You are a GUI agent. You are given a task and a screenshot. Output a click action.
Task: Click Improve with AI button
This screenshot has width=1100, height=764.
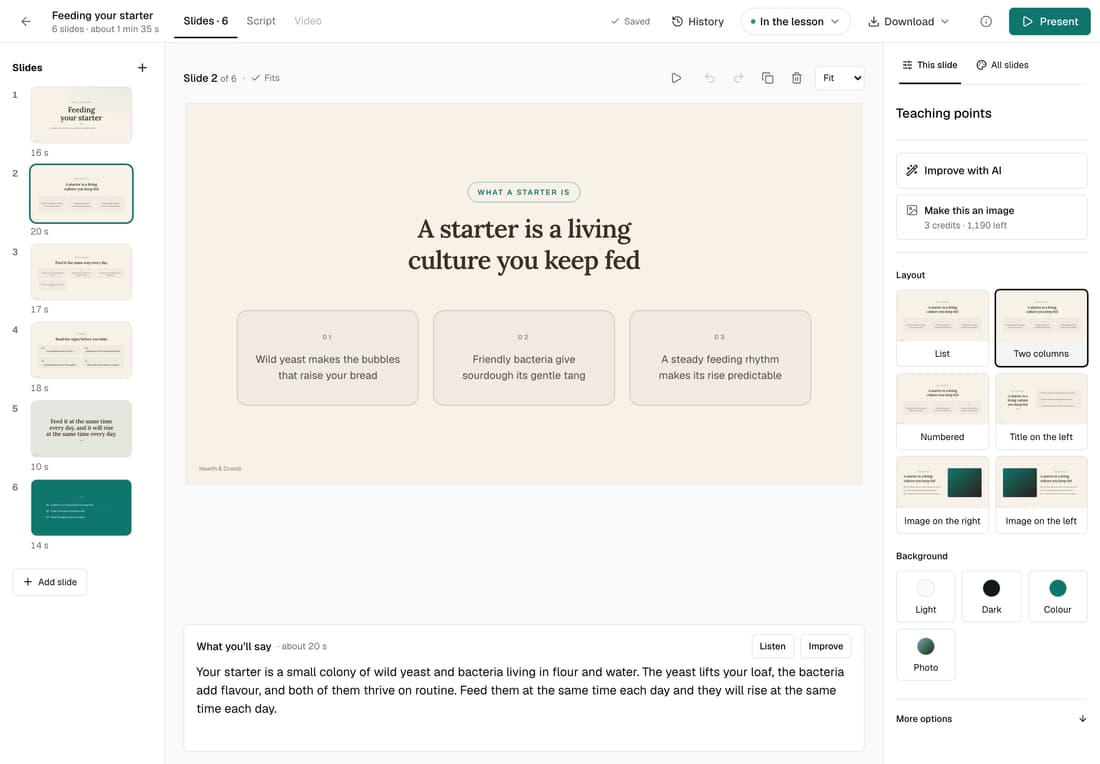click(x=991, y=170)
